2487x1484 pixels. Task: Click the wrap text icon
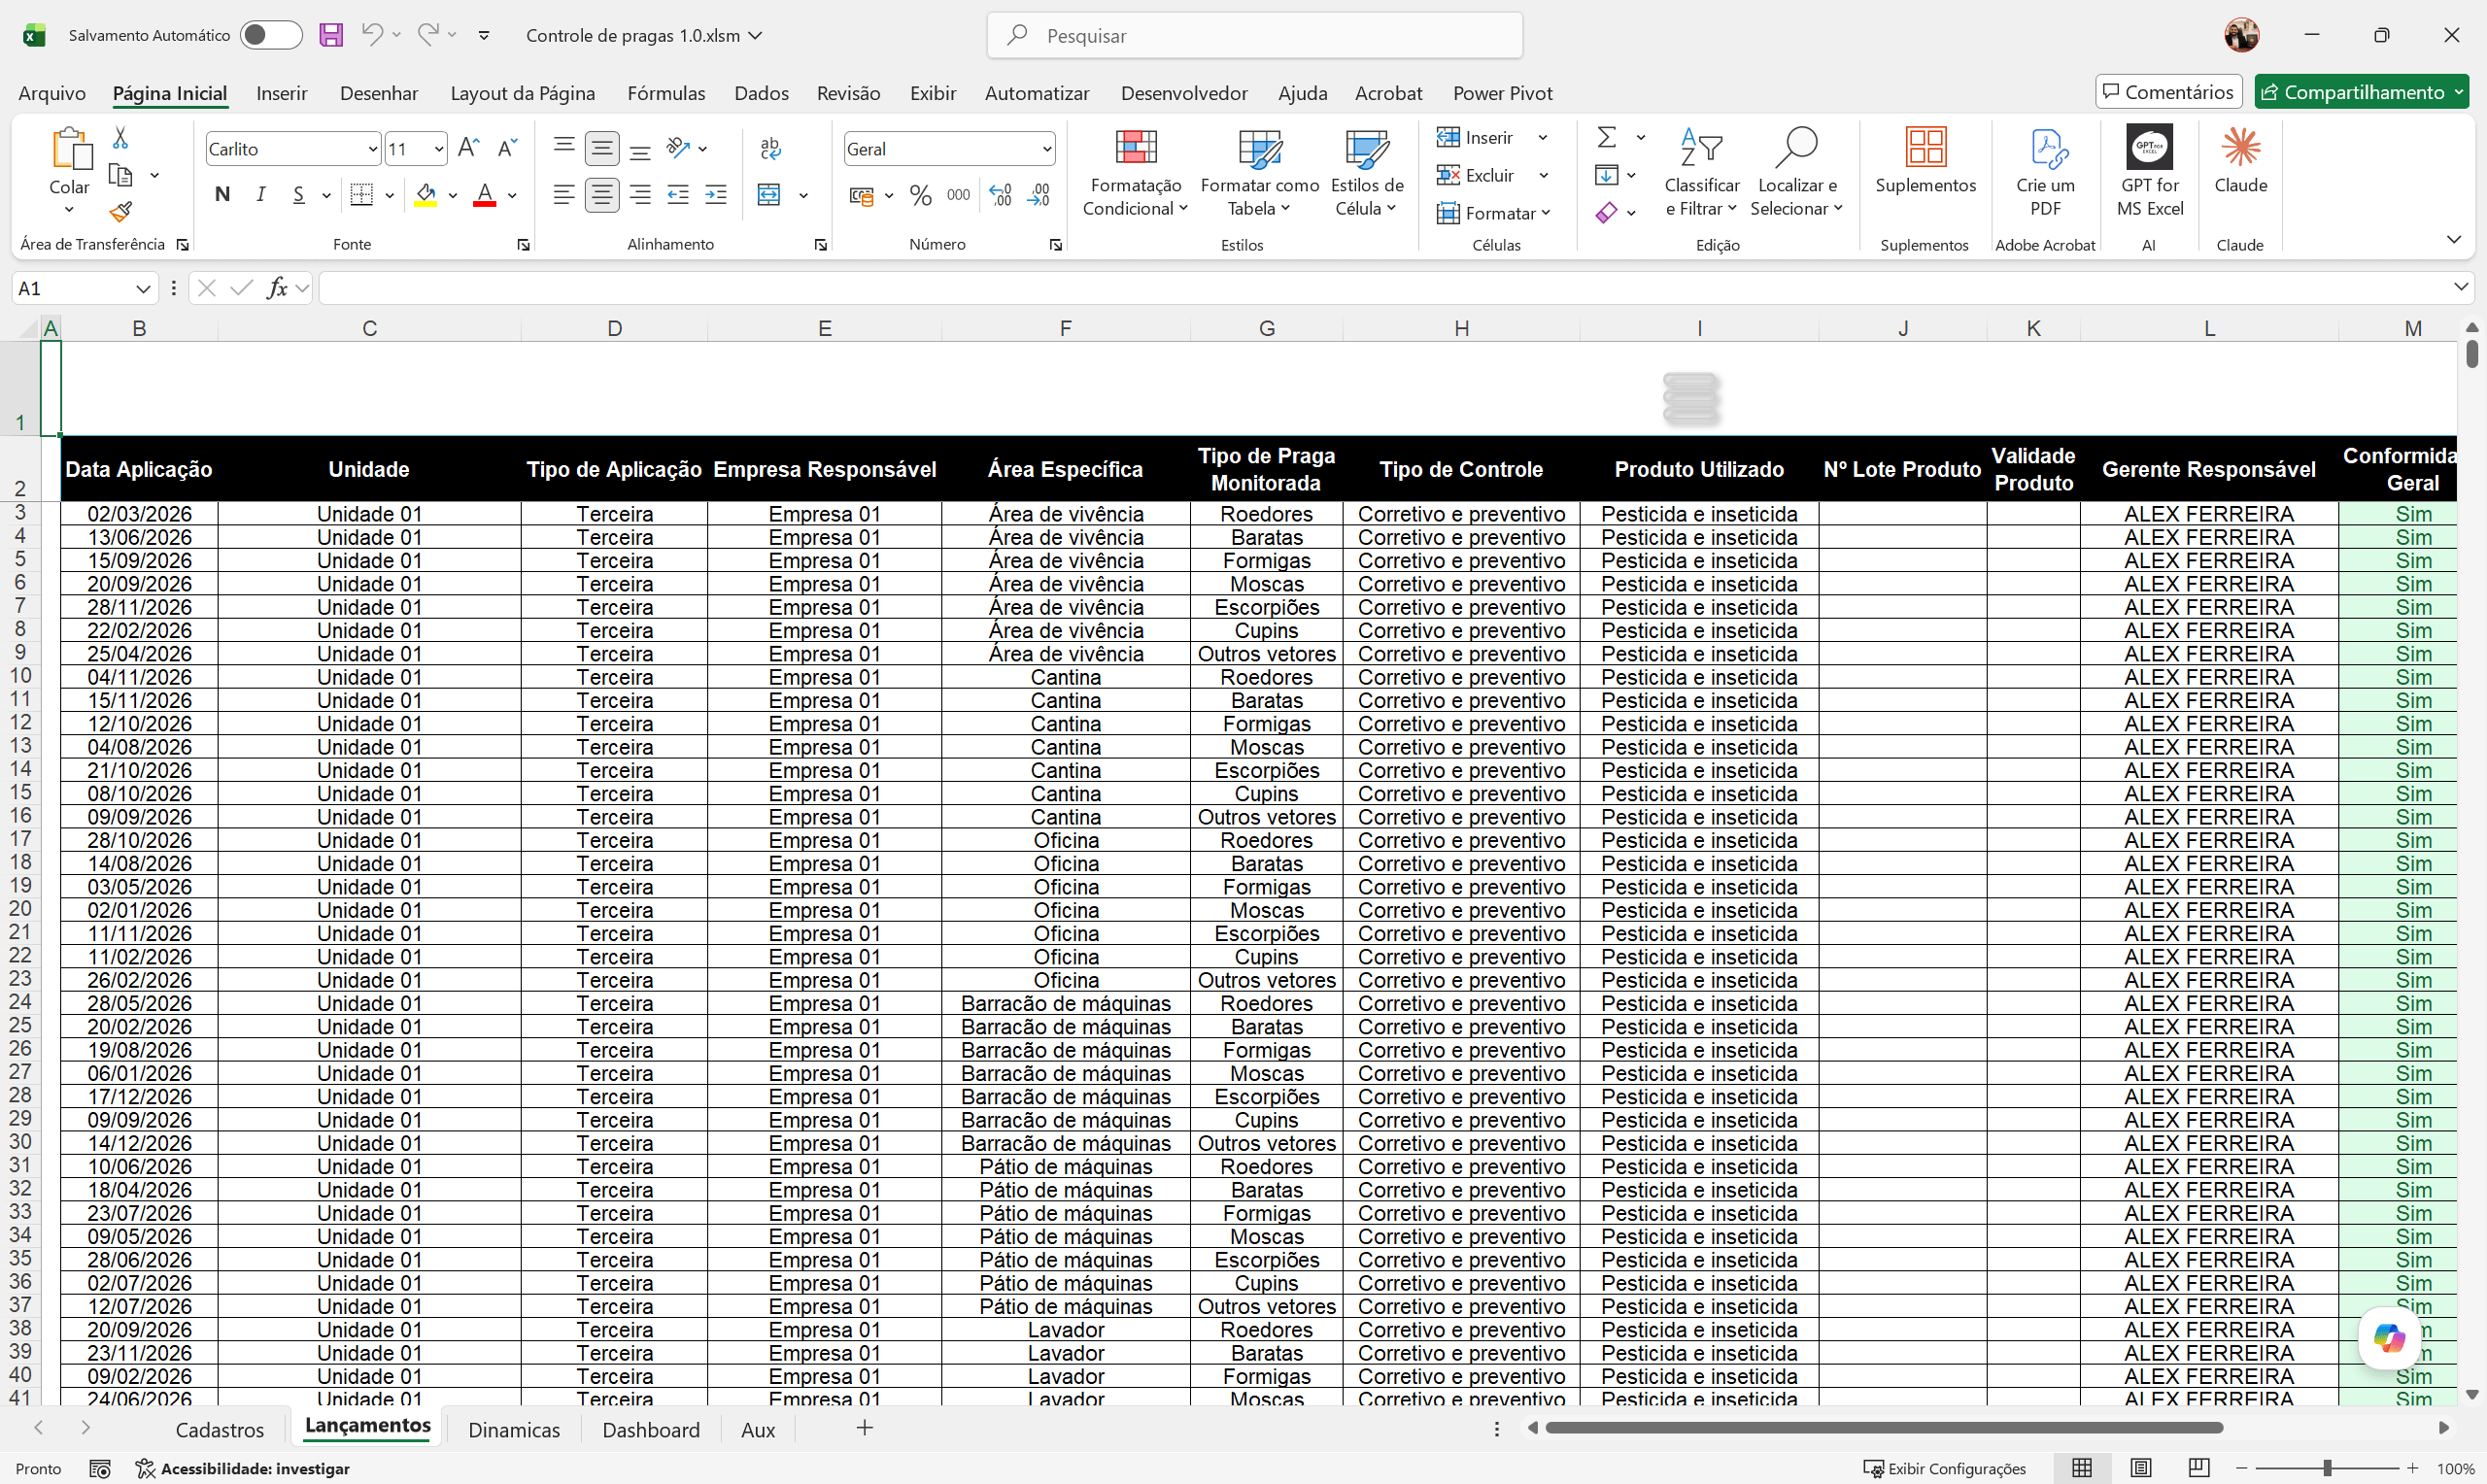tap(770, 149)
